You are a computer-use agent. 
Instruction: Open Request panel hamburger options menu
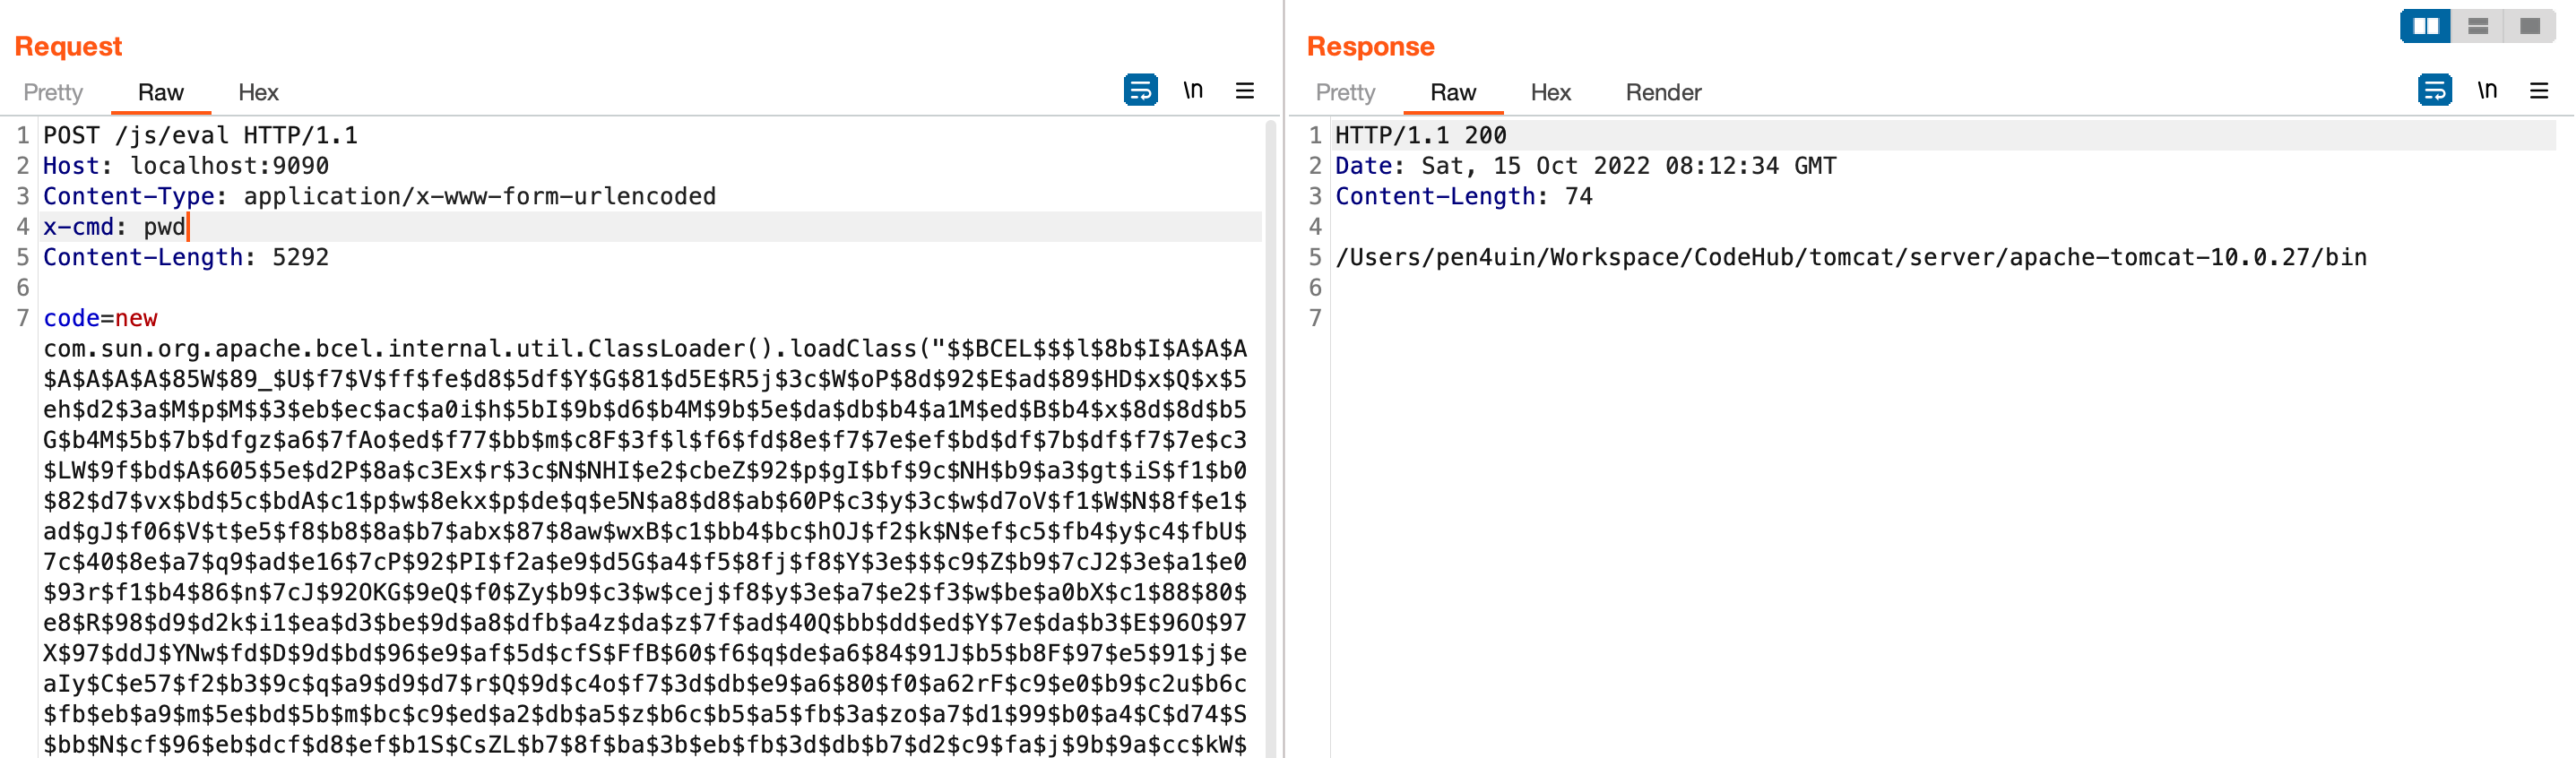pyautogui.click(x=1245, y=91)
